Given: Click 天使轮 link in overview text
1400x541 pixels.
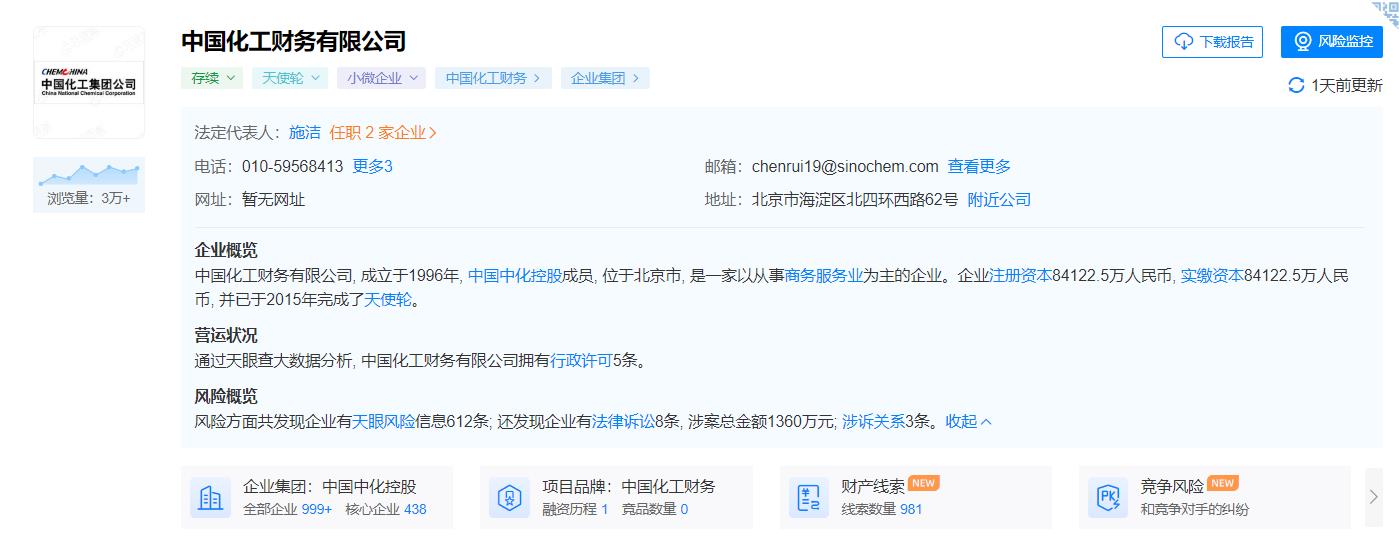Looking at the screenshot, I should click(388, 300).
